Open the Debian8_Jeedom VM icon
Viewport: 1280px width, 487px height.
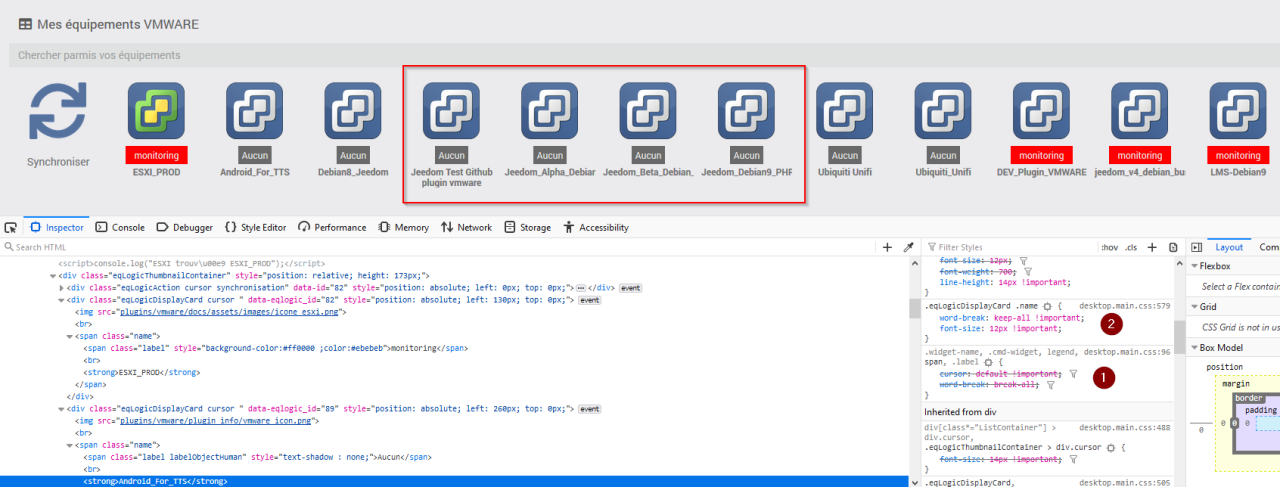[352, 110]
